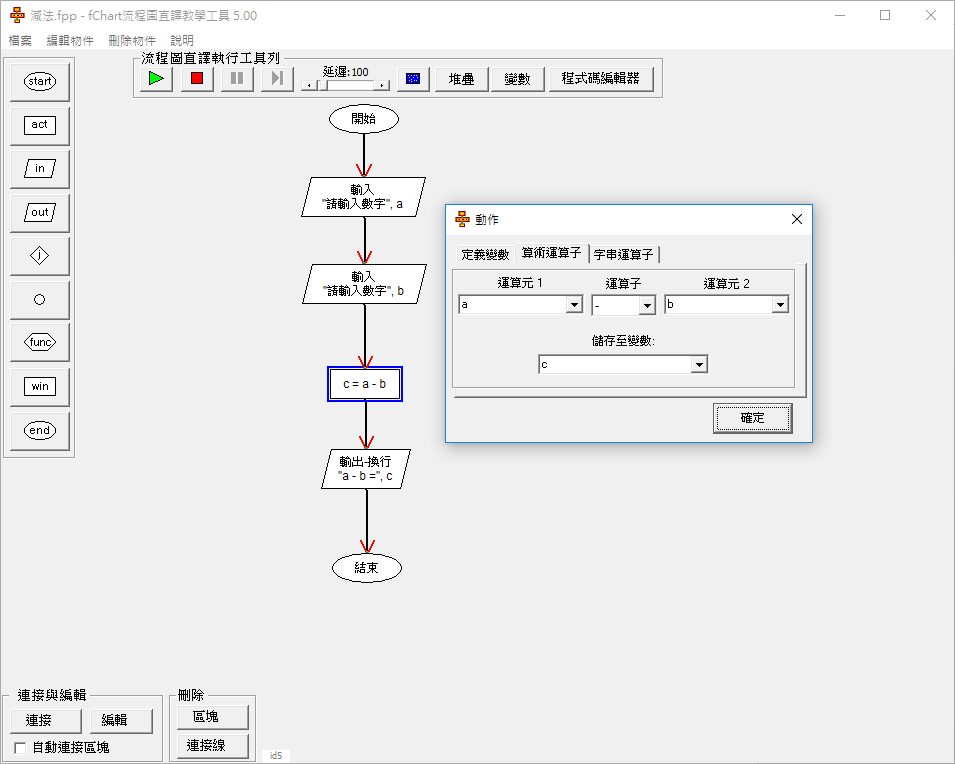The image size is (955, 764).
Task: Open the 運算子 operator dropdown
Action: coord(647,305)
